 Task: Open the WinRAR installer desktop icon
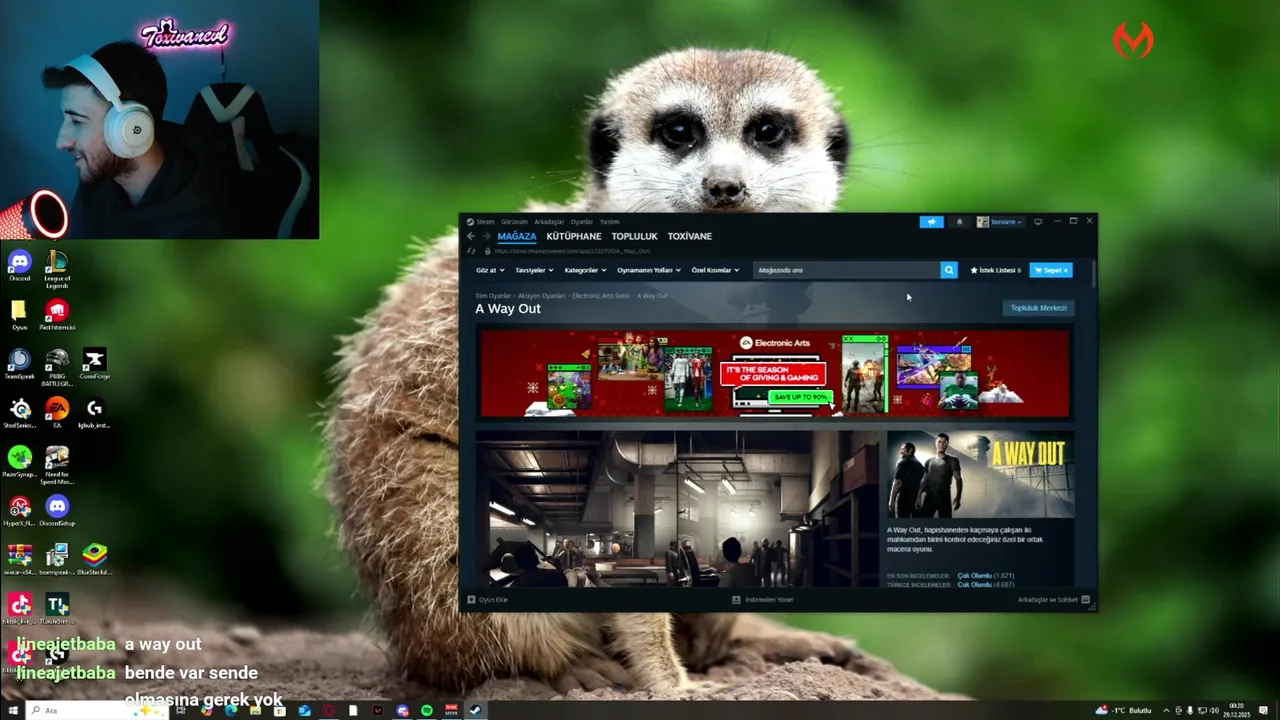(x=19, y=560)
